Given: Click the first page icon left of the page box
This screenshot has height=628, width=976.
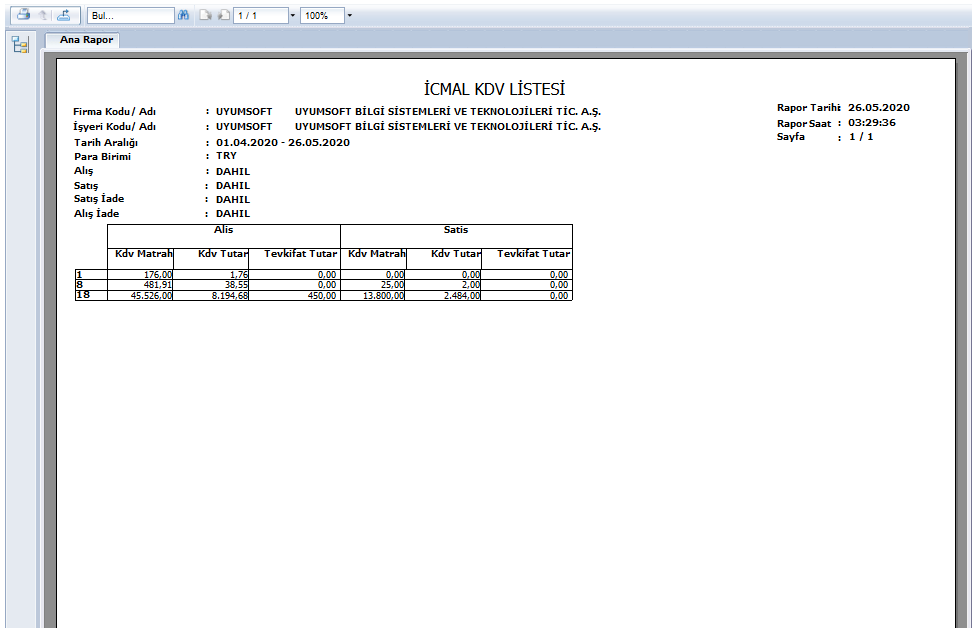Looking at the screenshot, I should pos(205,16).
